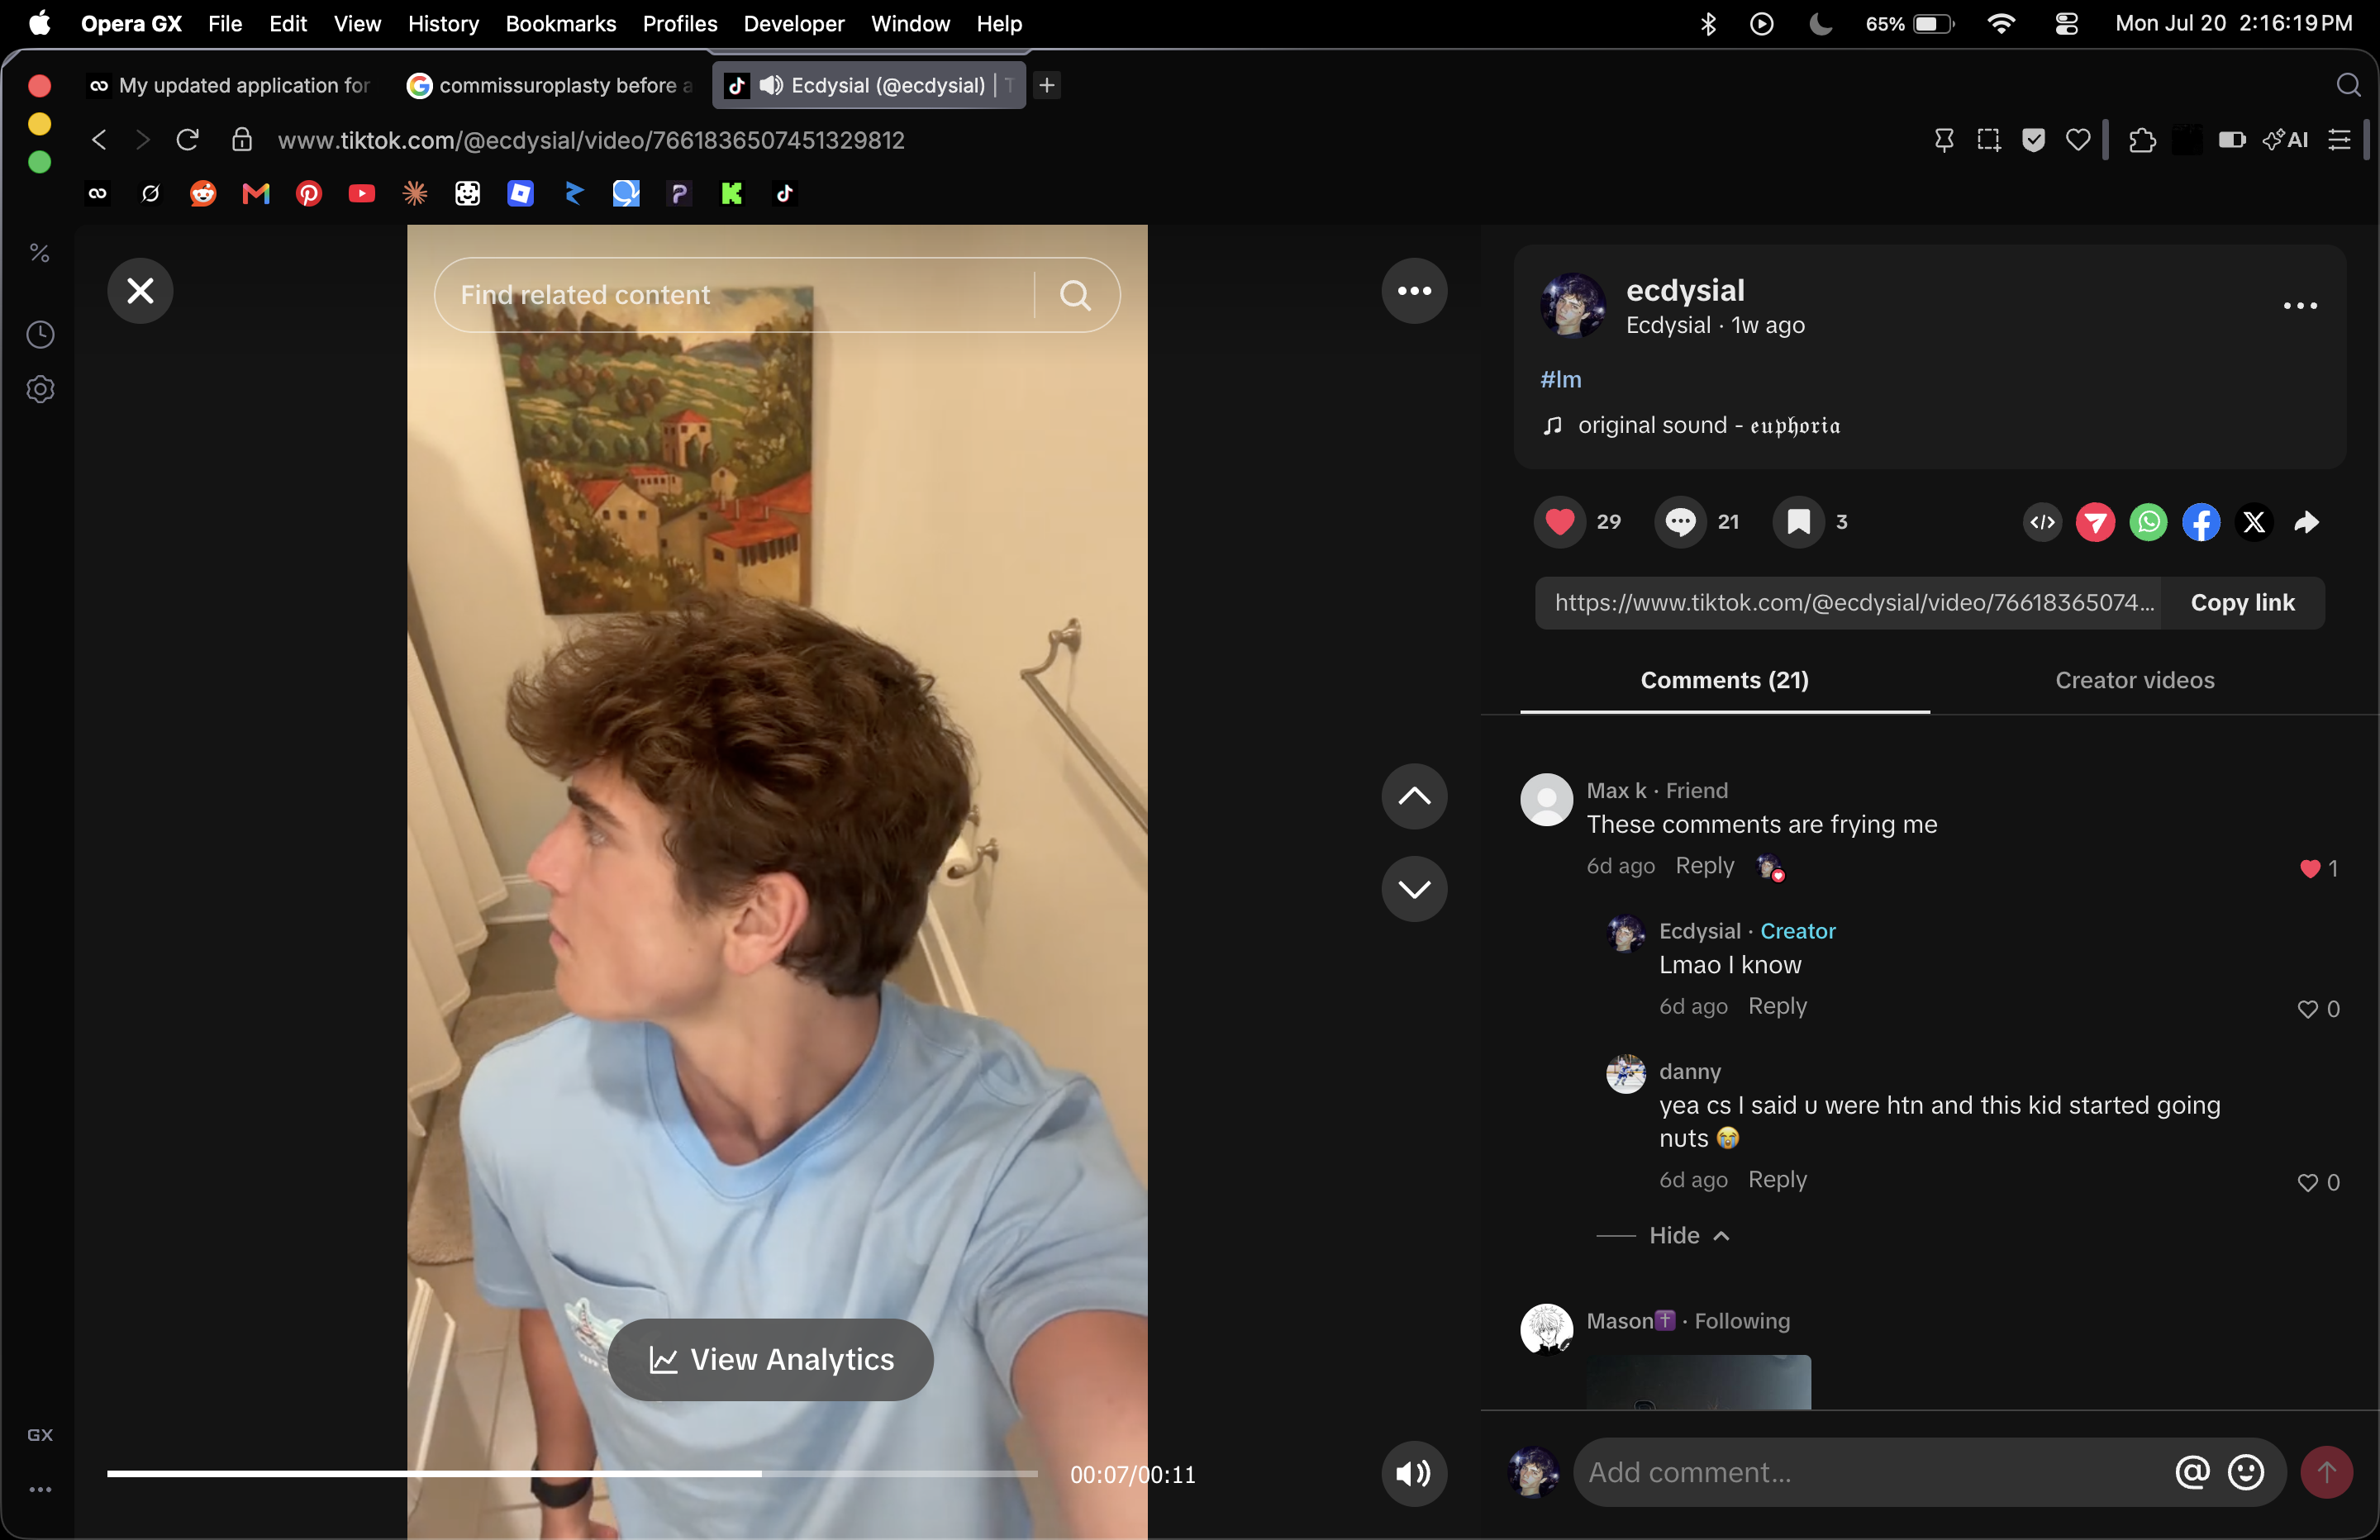The image size is (2380, 1540).
Task: Open the Claude starburst bookmark icon
Action: [415, 193]
